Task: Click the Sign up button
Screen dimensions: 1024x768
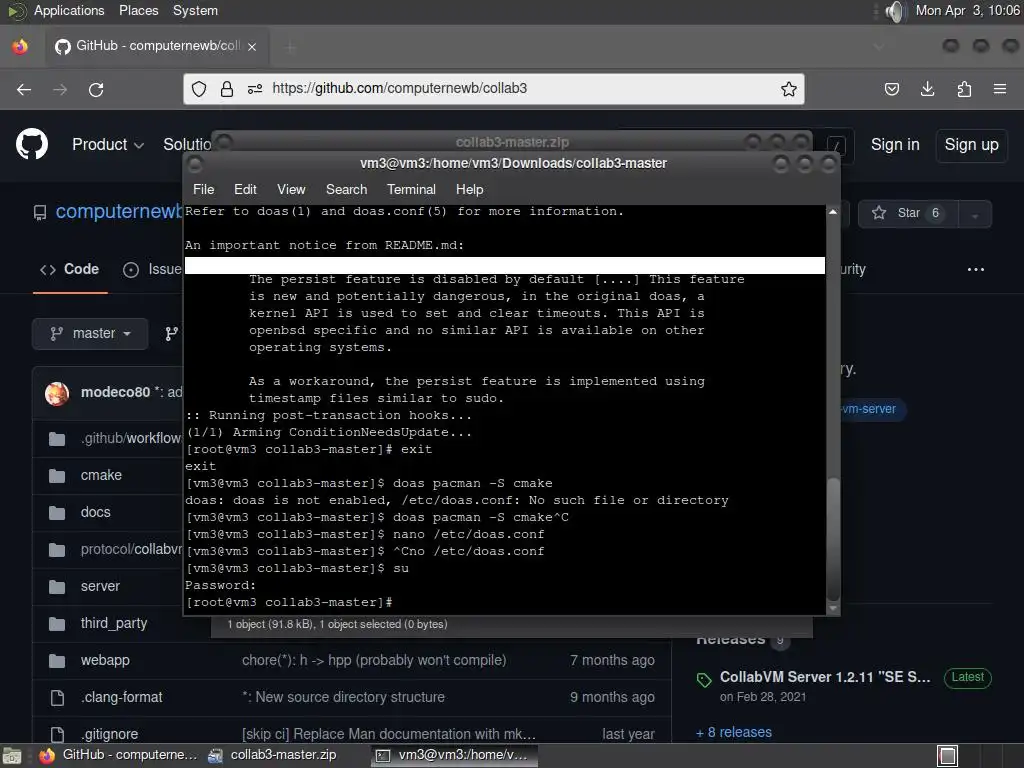Action: (971, 145)
